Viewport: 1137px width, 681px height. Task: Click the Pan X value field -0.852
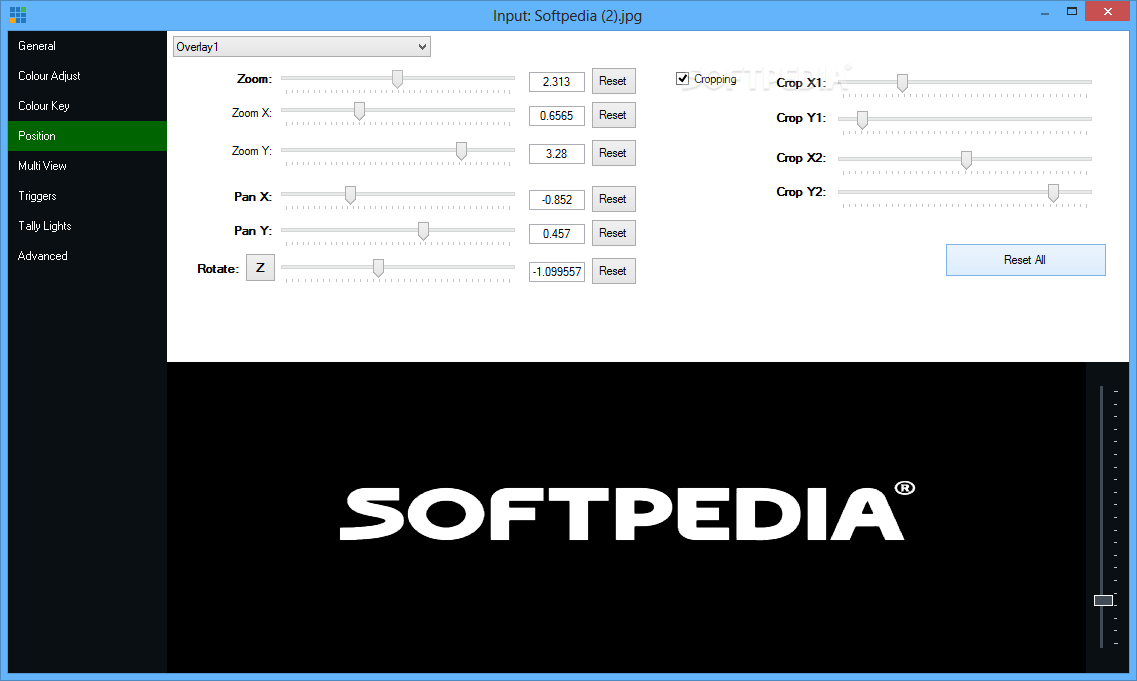556,199
